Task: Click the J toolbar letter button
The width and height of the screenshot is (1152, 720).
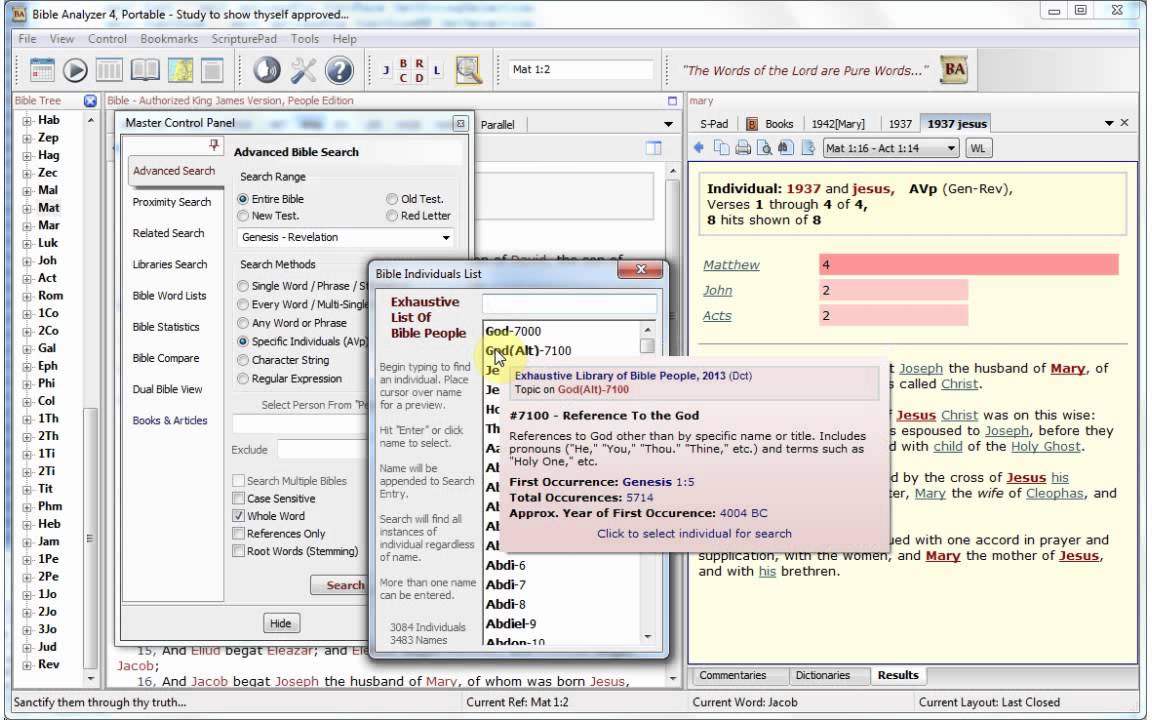Action: (386, 71)
